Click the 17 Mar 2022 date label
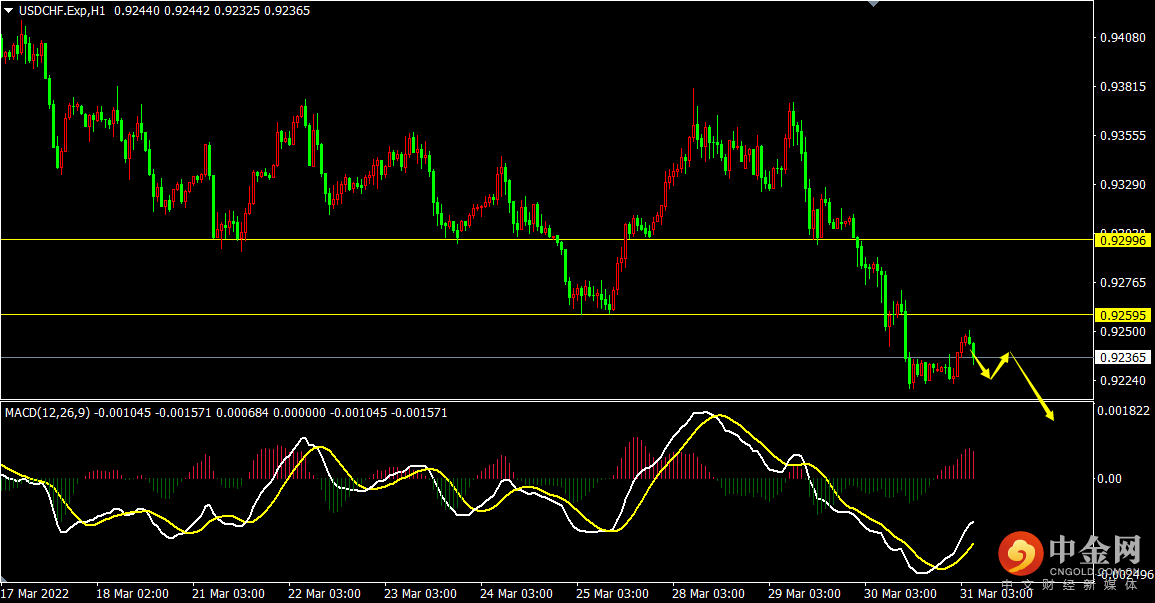Screen dimensions: 1155x603 (35, 593)
